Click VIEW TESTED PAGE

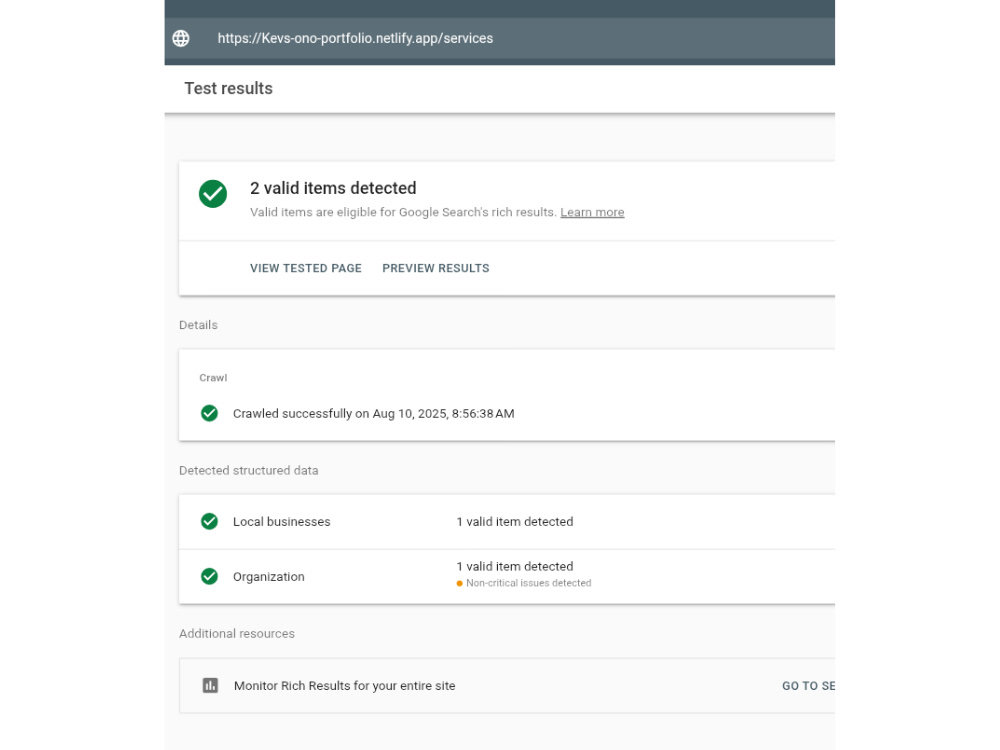click(x=305, y=268)
